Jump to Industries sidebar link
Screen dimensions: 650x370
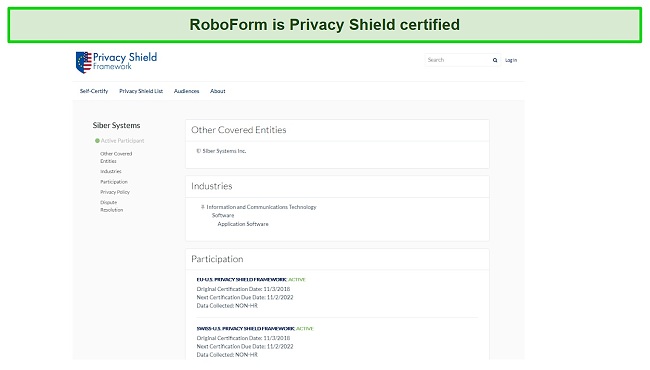click(x=111, y=171)
